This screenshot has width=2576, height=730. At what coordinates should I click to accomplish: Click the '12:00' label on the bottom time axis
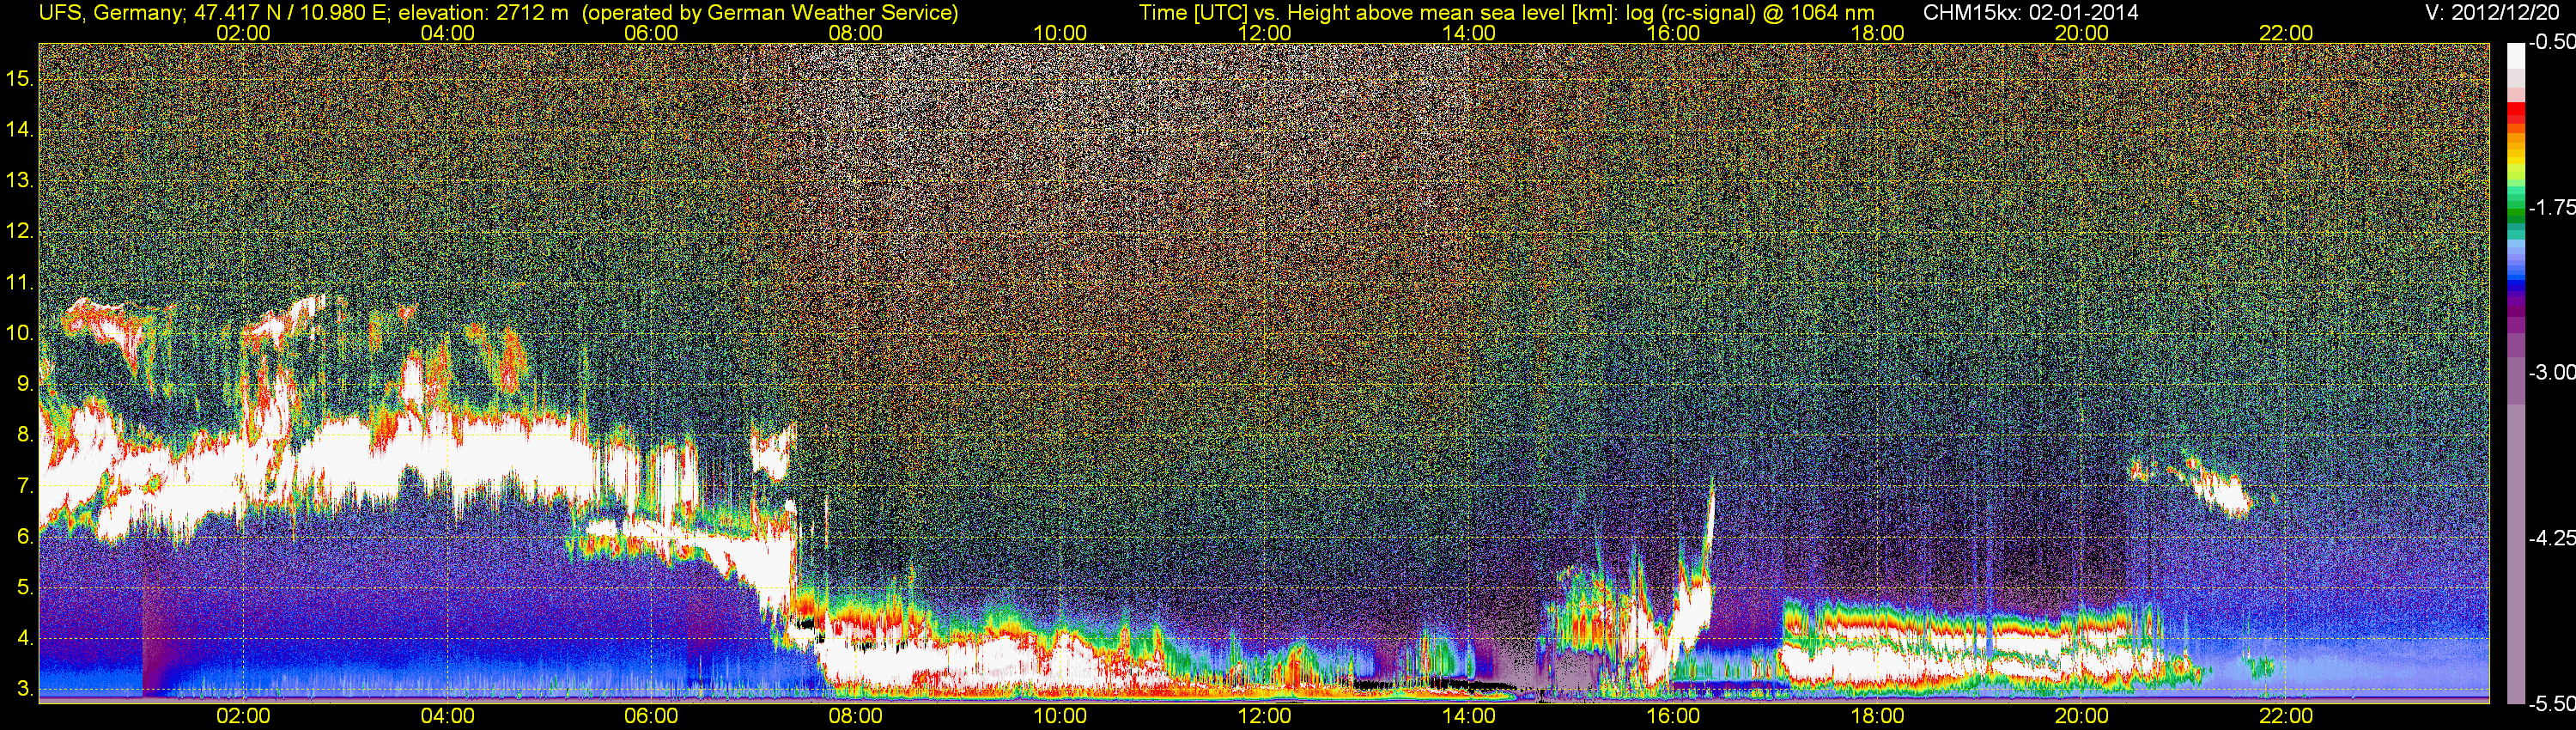coord(1264,716)
